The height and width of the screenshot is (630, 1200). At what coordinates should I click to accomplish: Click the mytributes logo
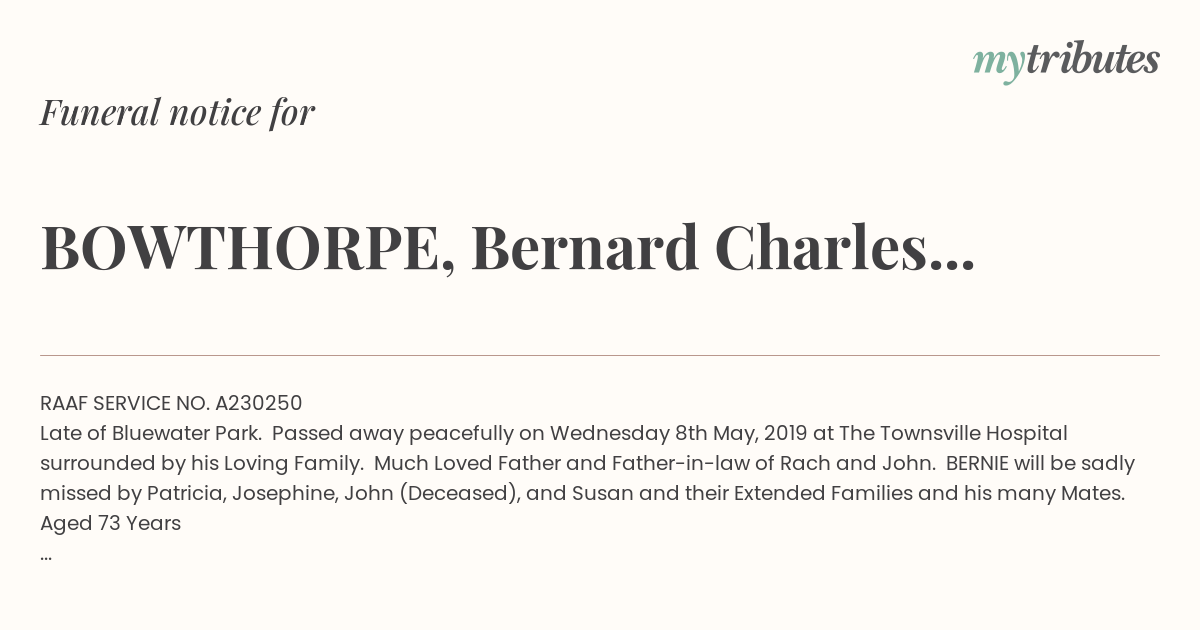[x=1066, y=61]
